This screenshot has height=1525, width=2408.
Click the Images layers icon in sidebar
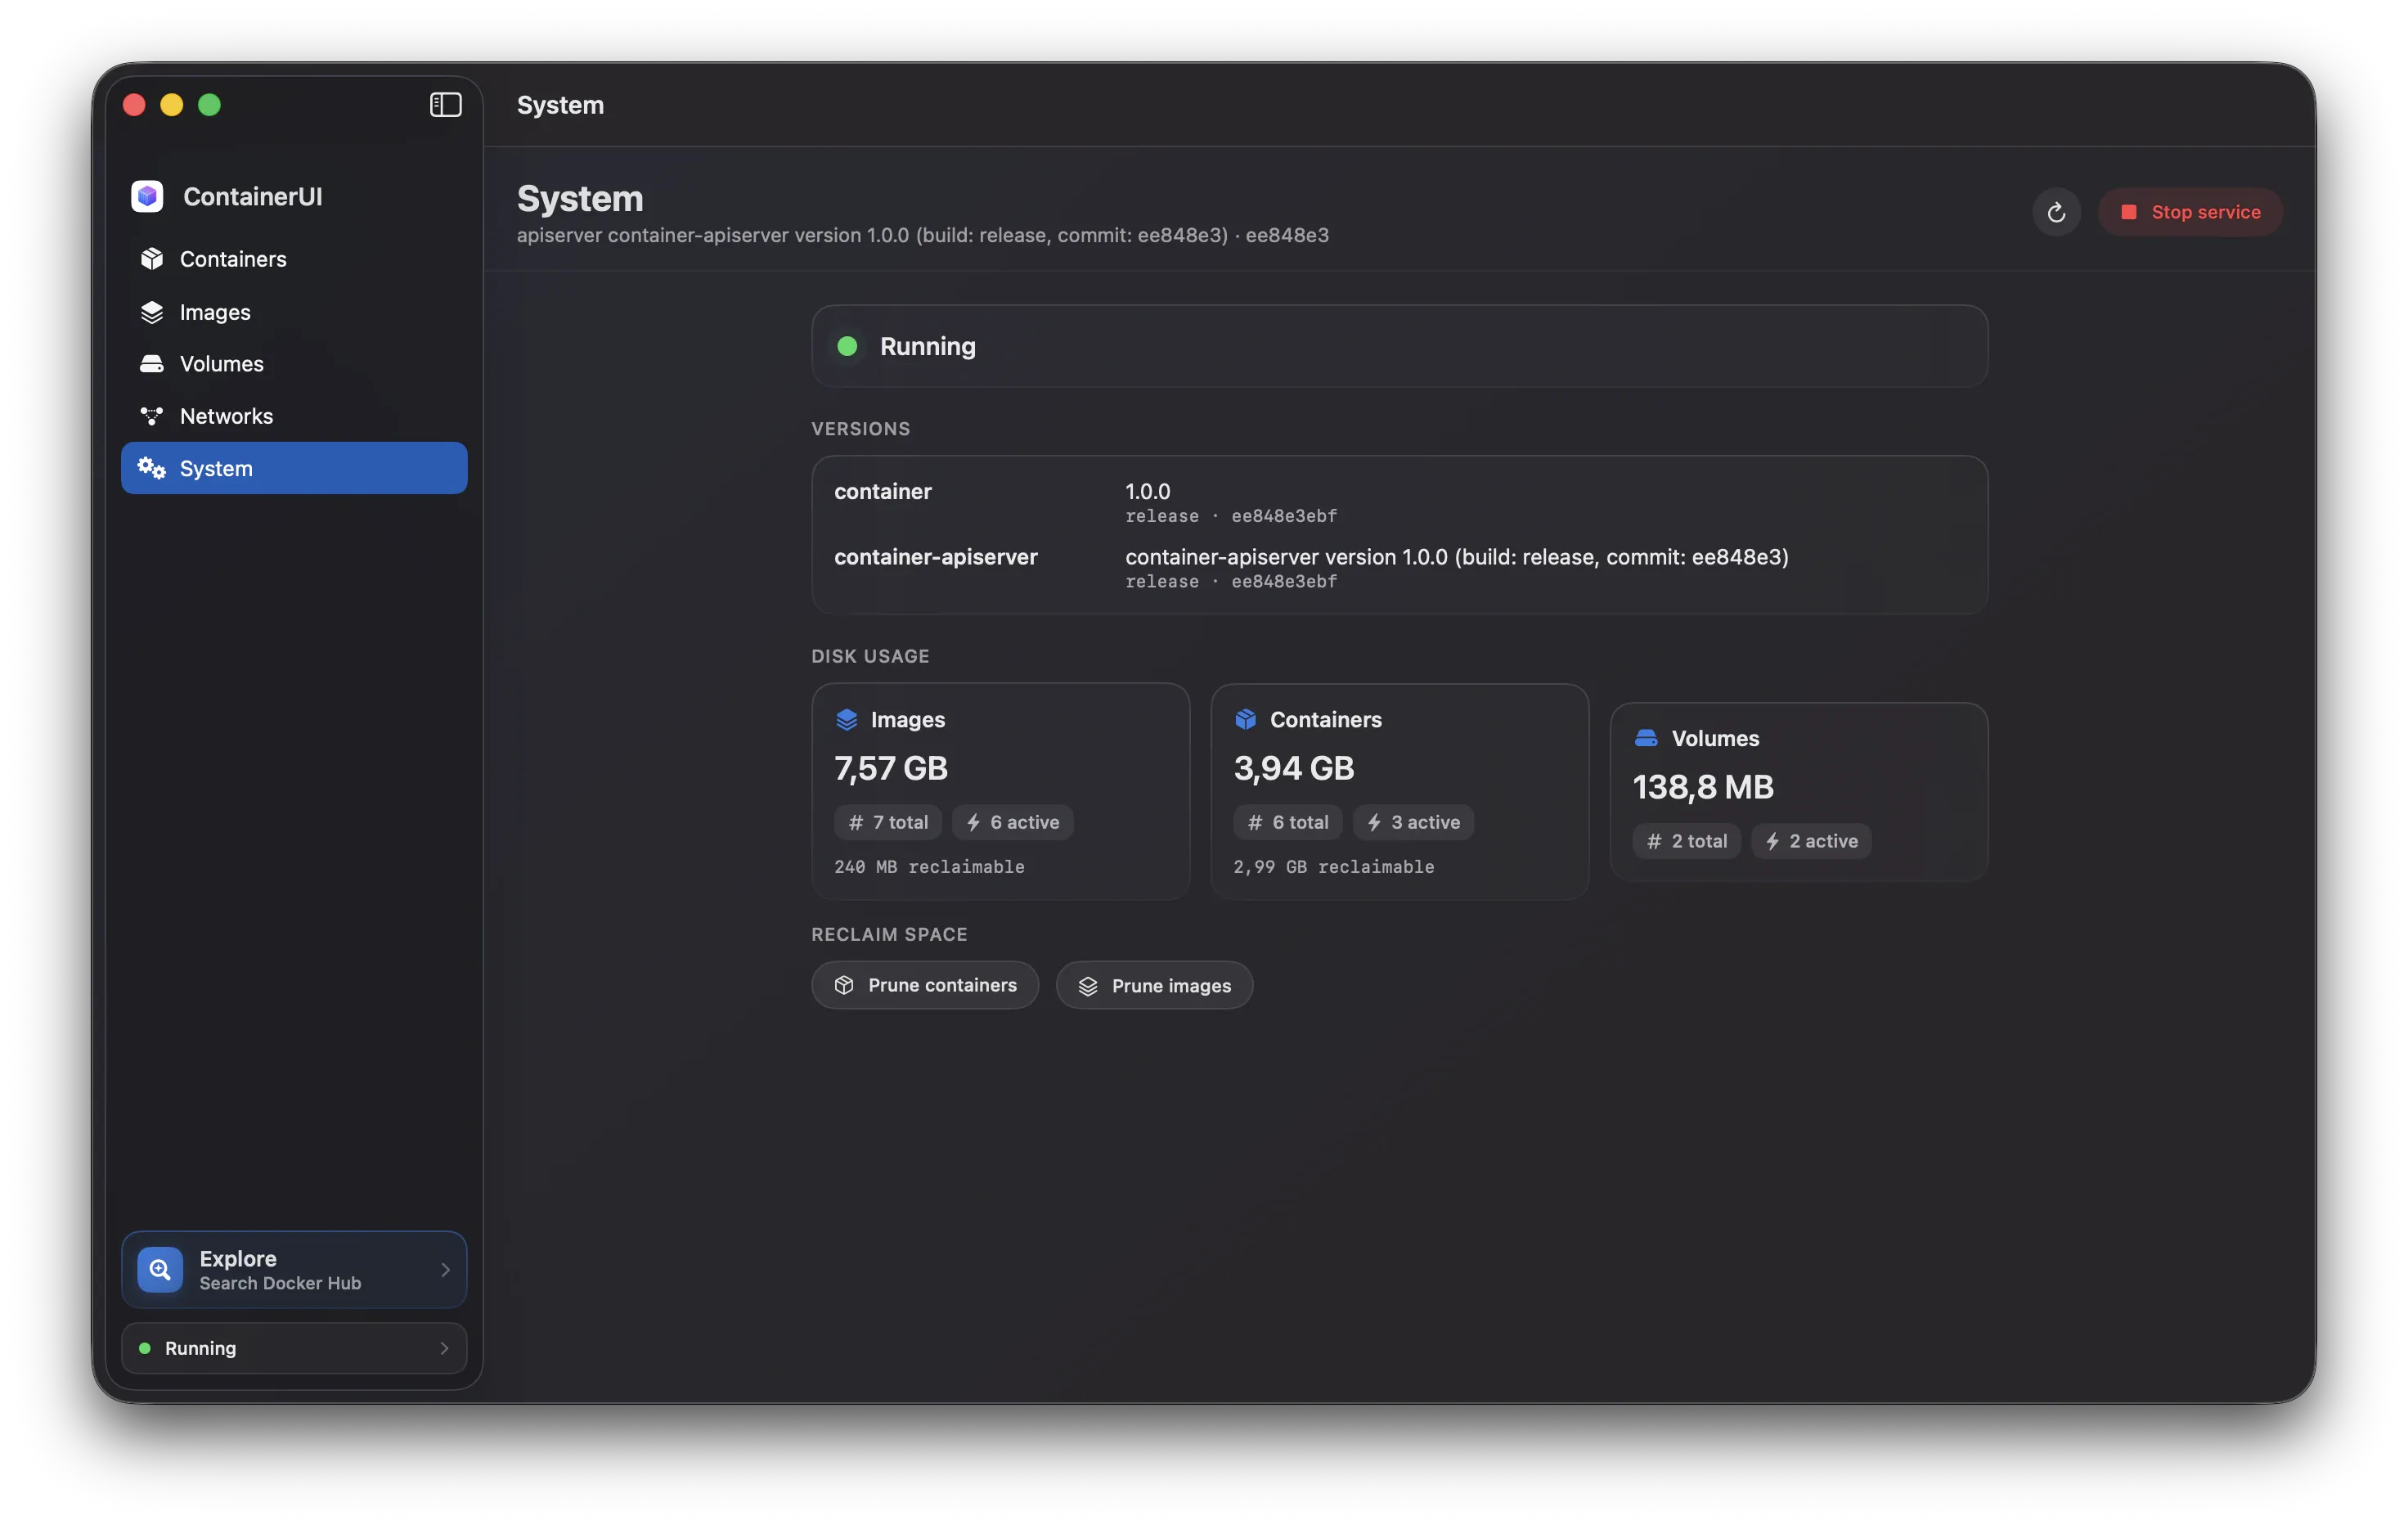click(152, 312)
